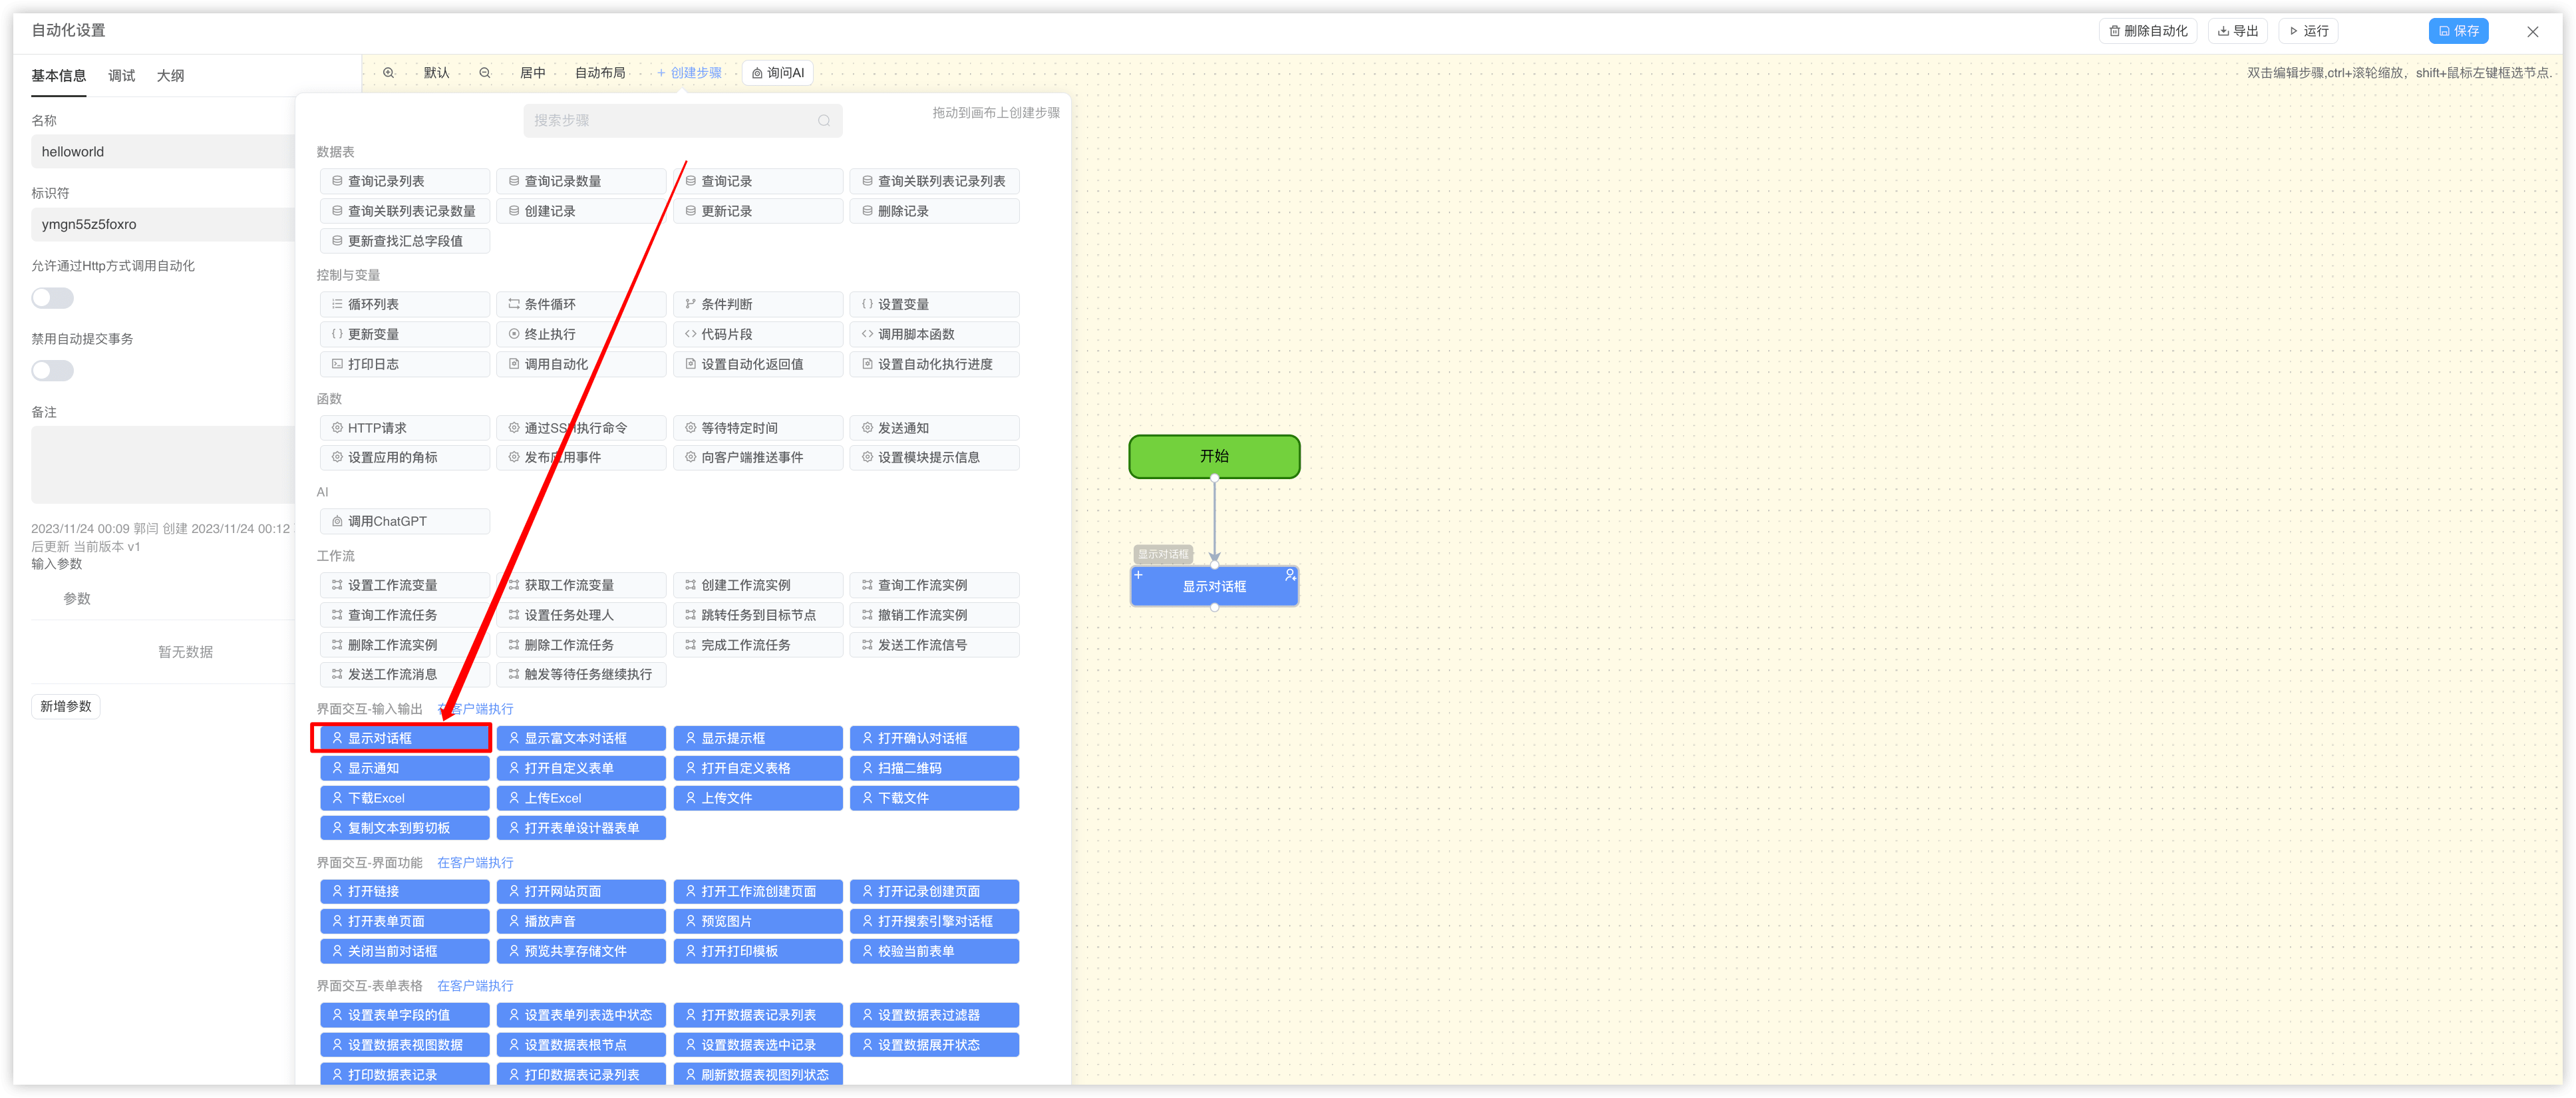Click user icon on 显示对话框 canvas node
Screen dimensions: 2576x1098
point(1290,575)
